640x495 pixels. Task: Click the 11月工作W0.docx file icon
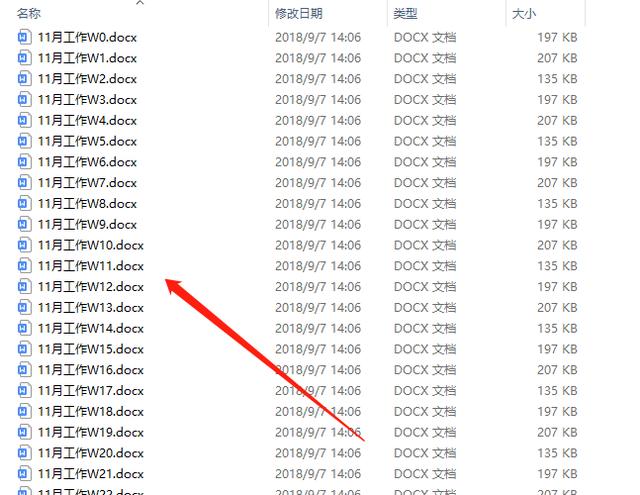[24, 37]
